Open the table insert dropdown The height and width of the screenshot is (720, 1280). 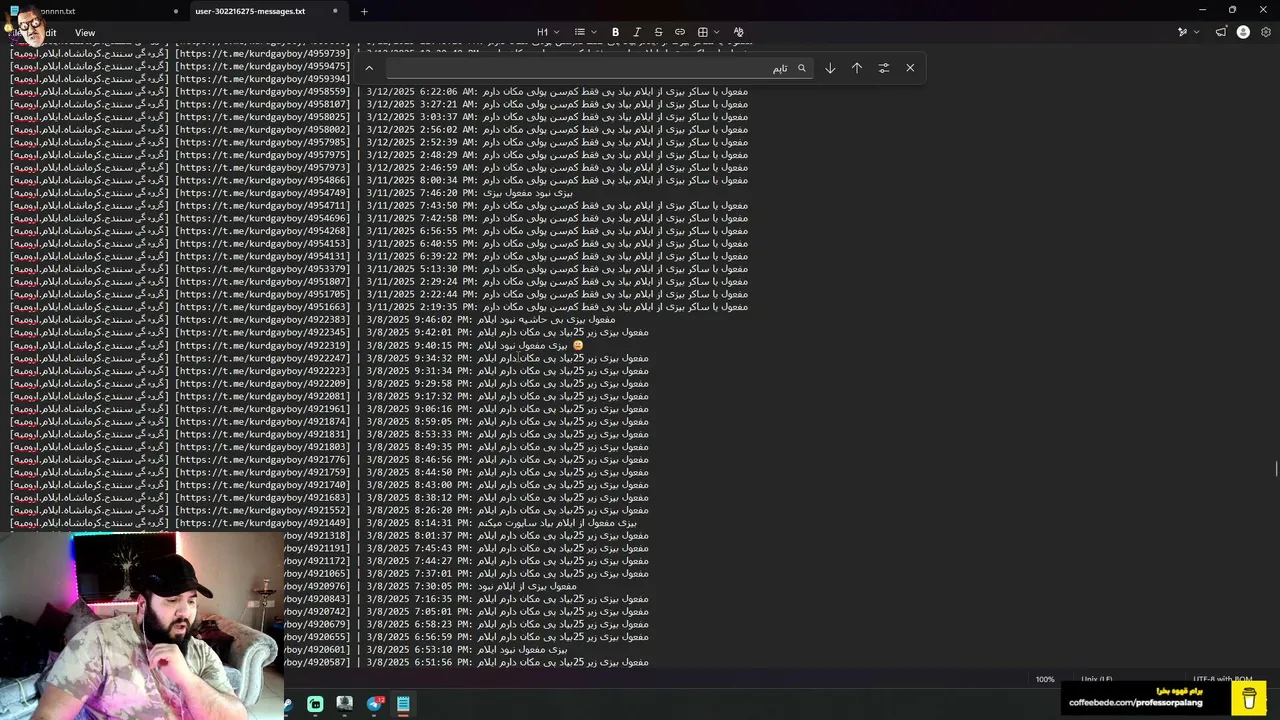click(x=708, y=32)
